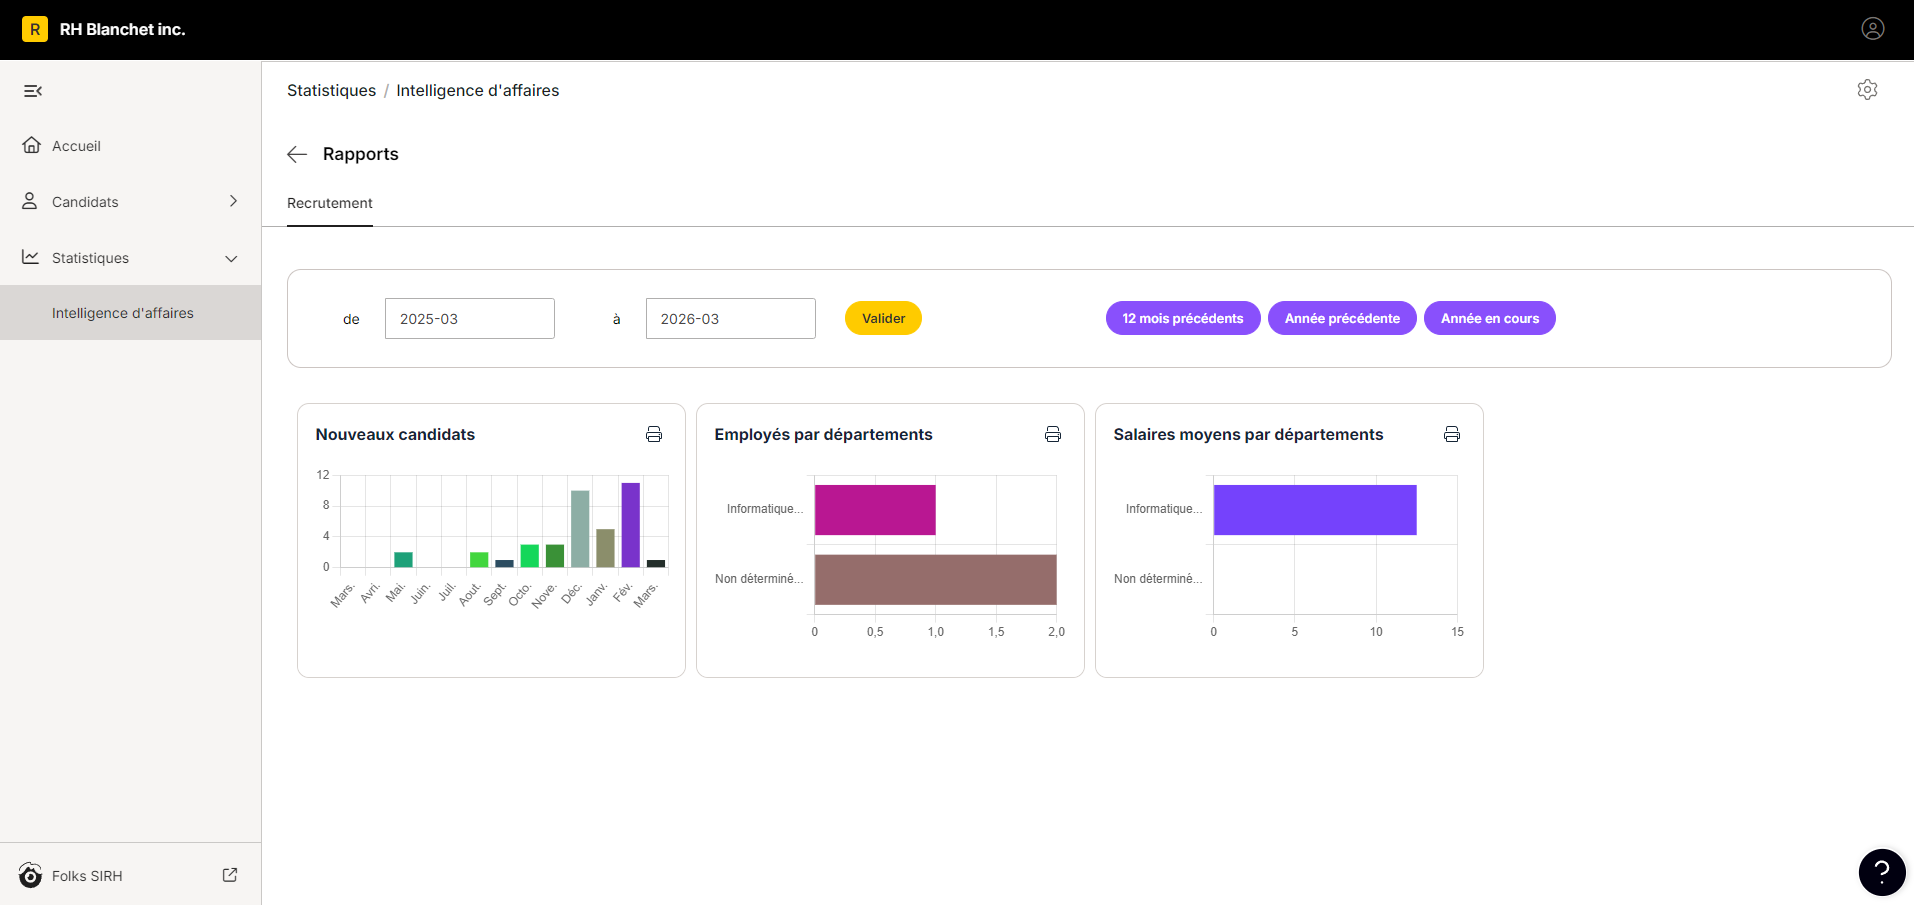
Task: Collapse the Statistiques menu chevron
Action: click(x=231, y=258)
